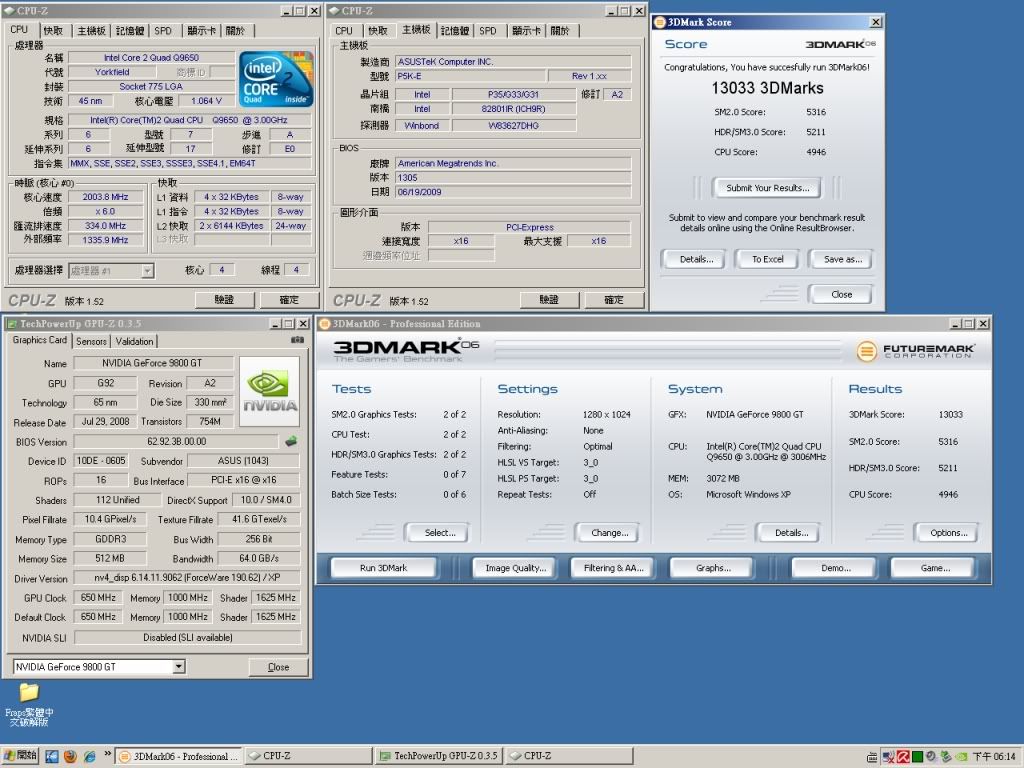Open the Fraps folder on the desktop
The image size is (1024, 768).
point(29,704)
